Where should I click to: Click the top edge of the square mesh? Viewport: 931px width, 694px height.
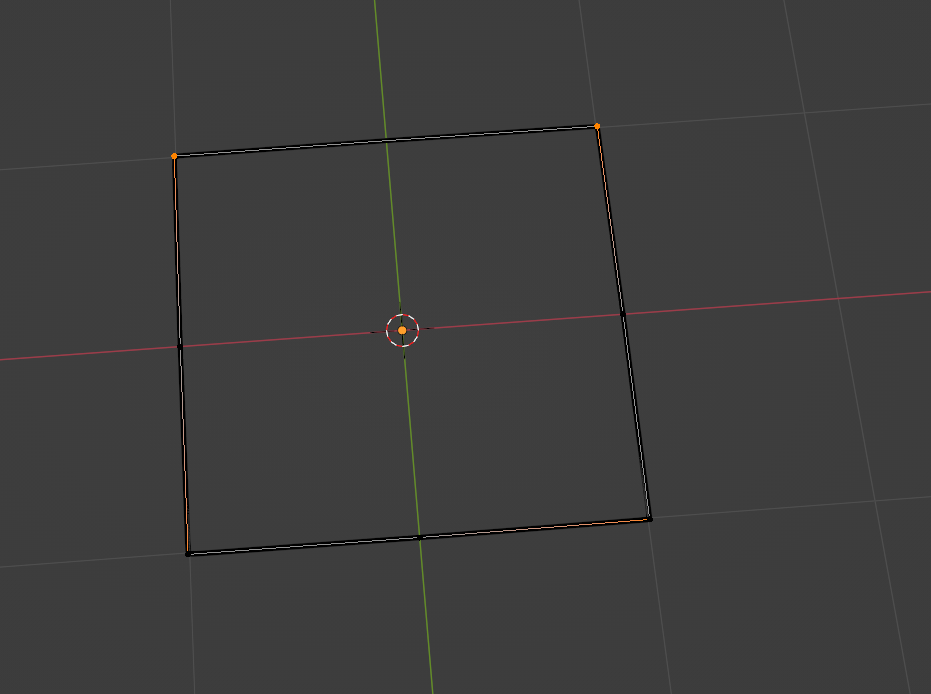pyautogui.click(x=385, y=141)
